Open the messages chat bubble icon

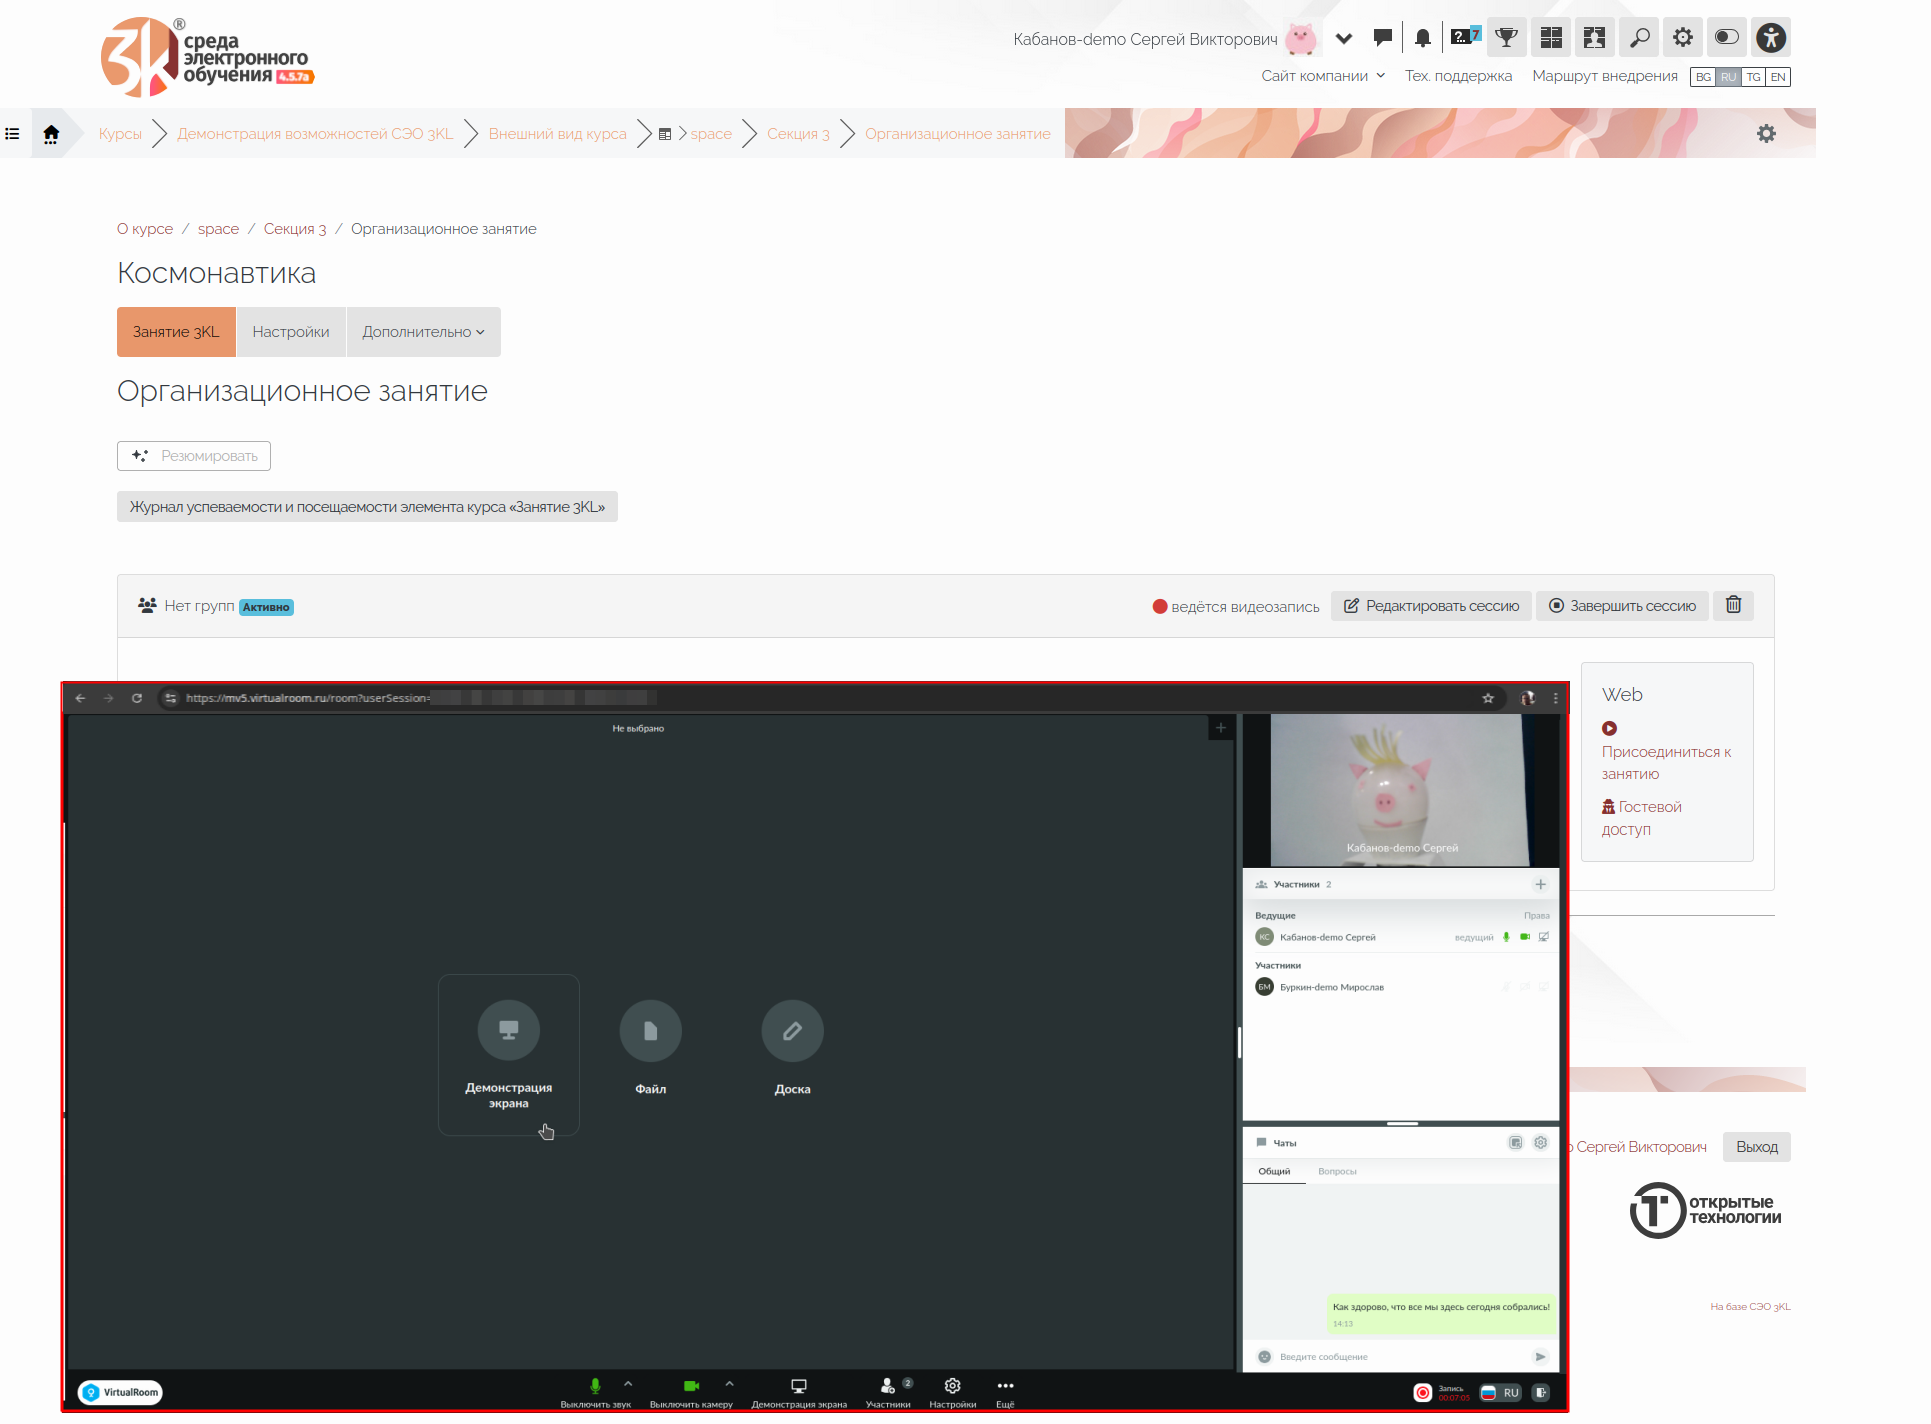coord(1383,38)
